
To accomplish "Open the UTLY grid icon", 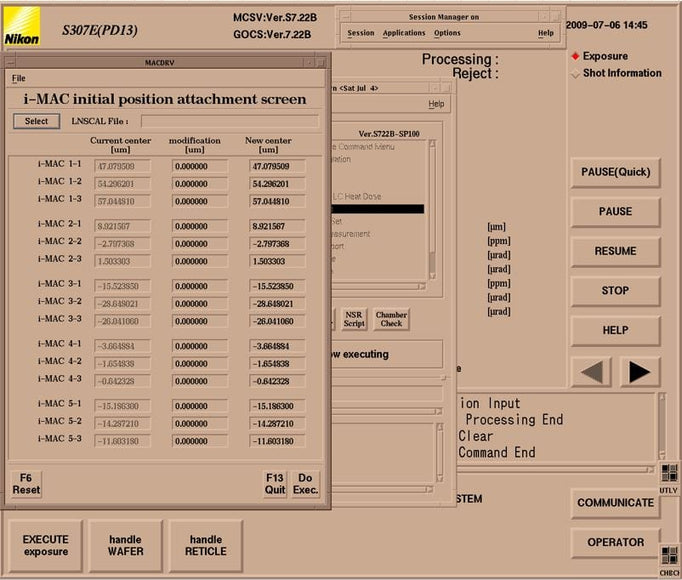I will pos(669,473).
